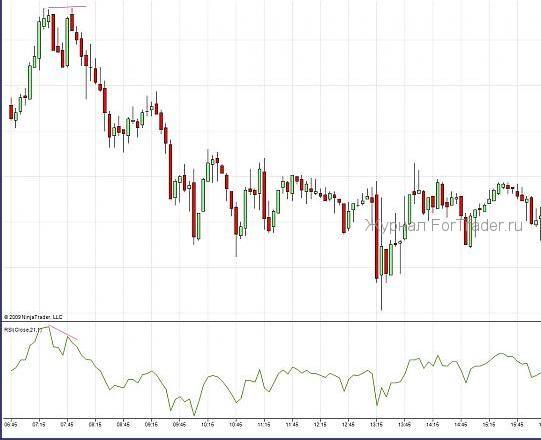
Task: Click the RSI(Close,21,1) indicator label
Action: click(x=23, y=330)
